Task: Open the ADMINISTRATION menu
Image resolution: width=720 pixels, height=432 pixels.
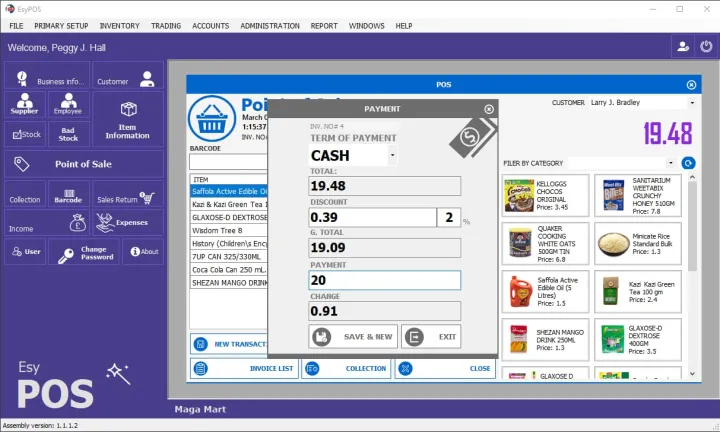Action: 270,26
